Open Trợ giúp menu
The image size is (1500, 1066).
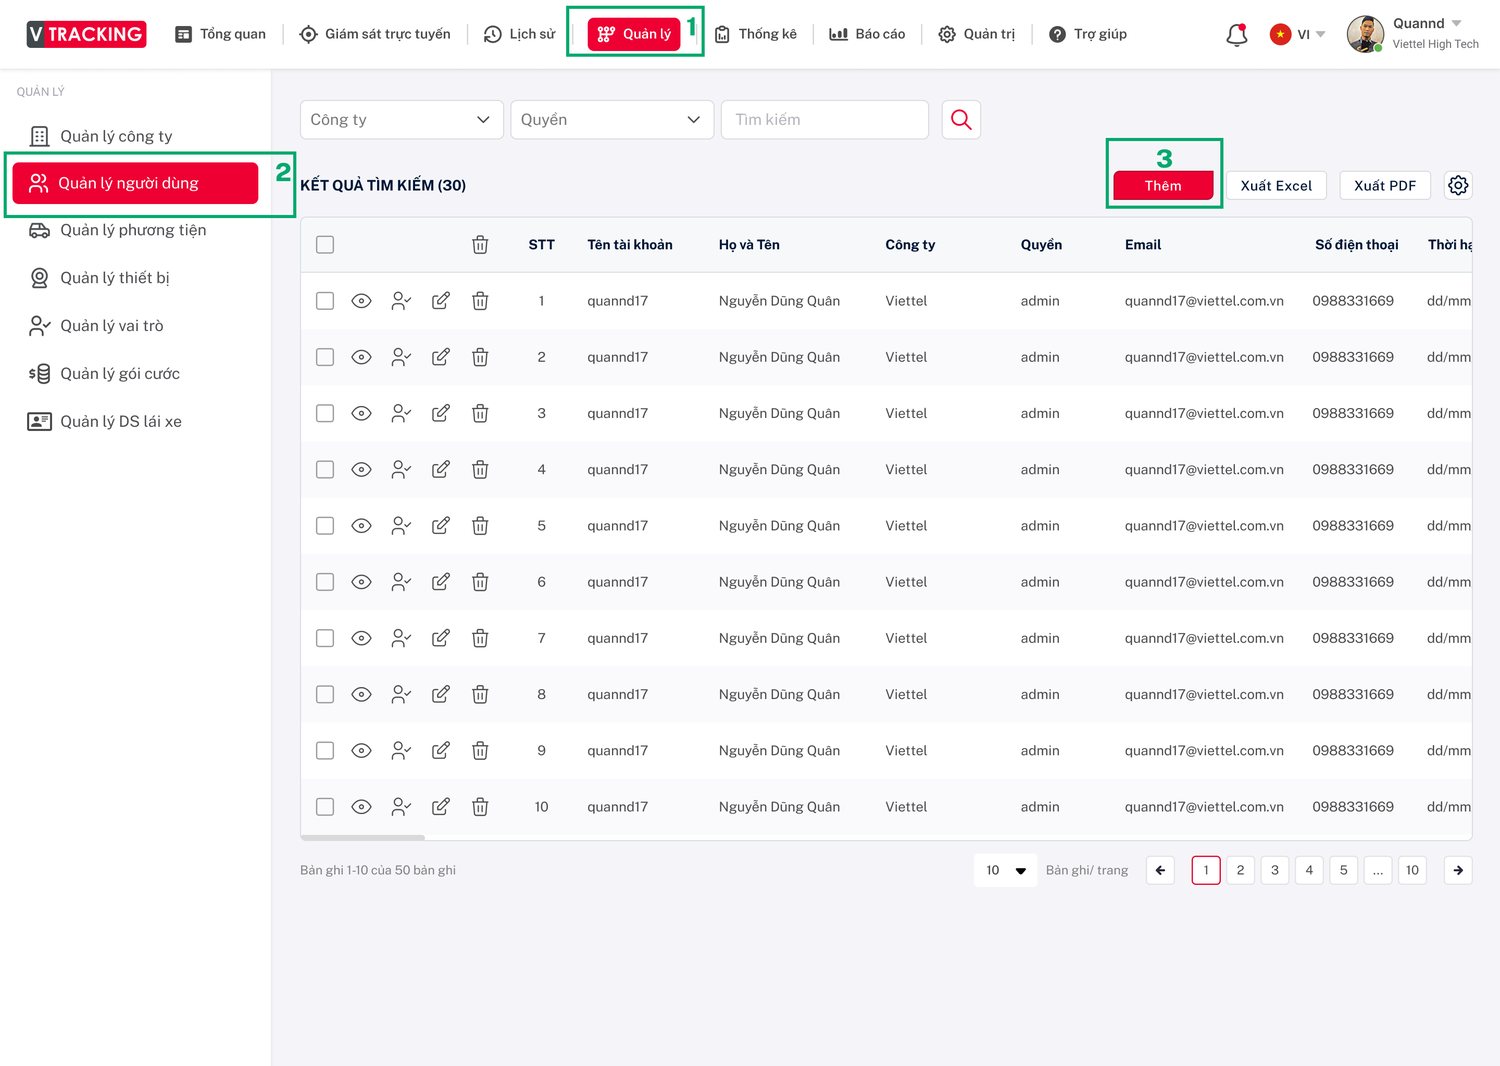(1088, 34)
